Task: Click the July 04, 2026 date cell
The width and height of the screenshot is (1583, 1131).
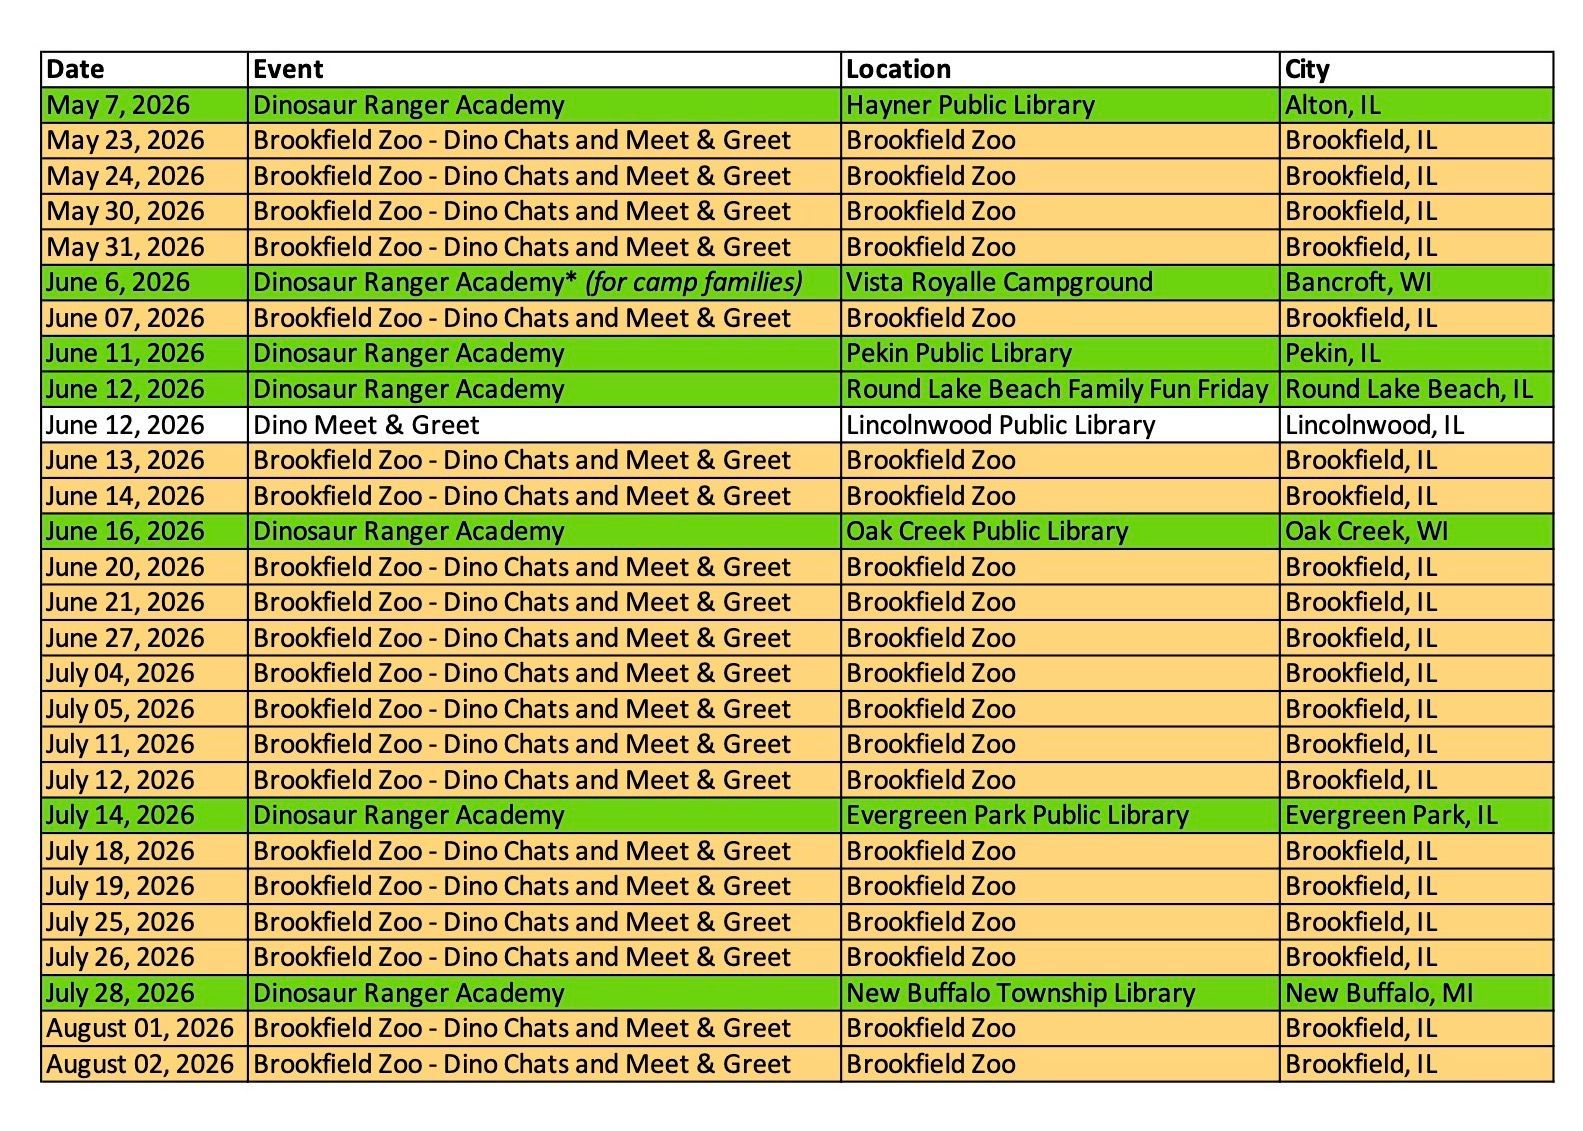Action: pyautogui.click(x=144, y=673)
